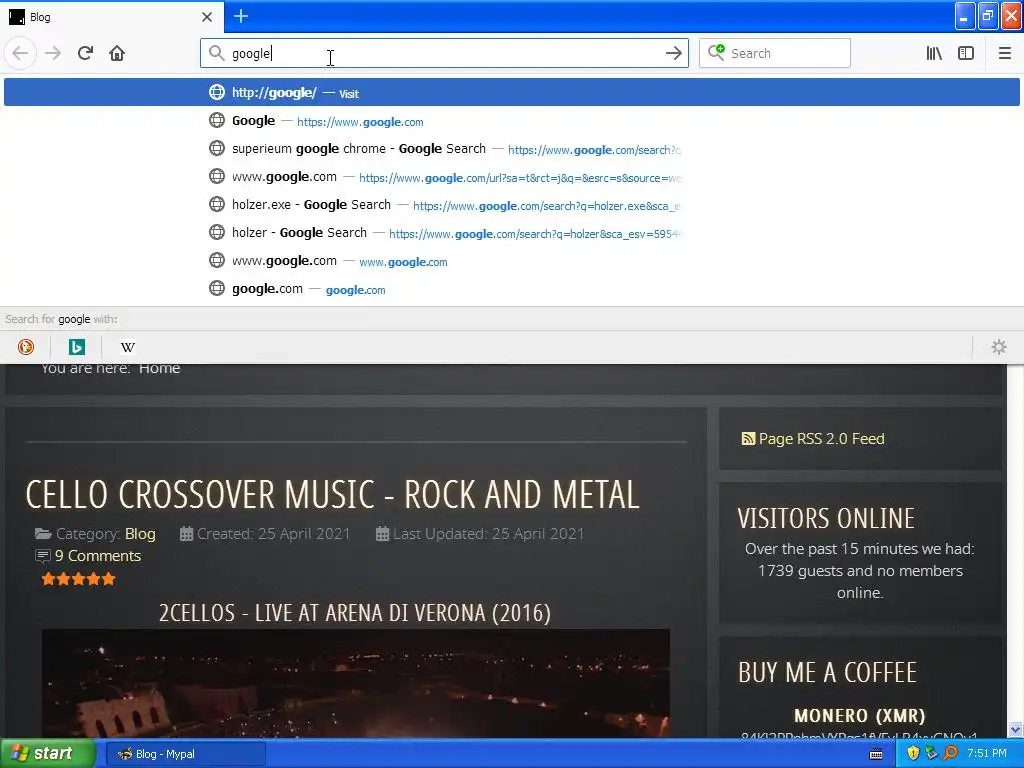1024x768 pixels.
Task: Open a new tab with plus button
Action: [240, 16]
